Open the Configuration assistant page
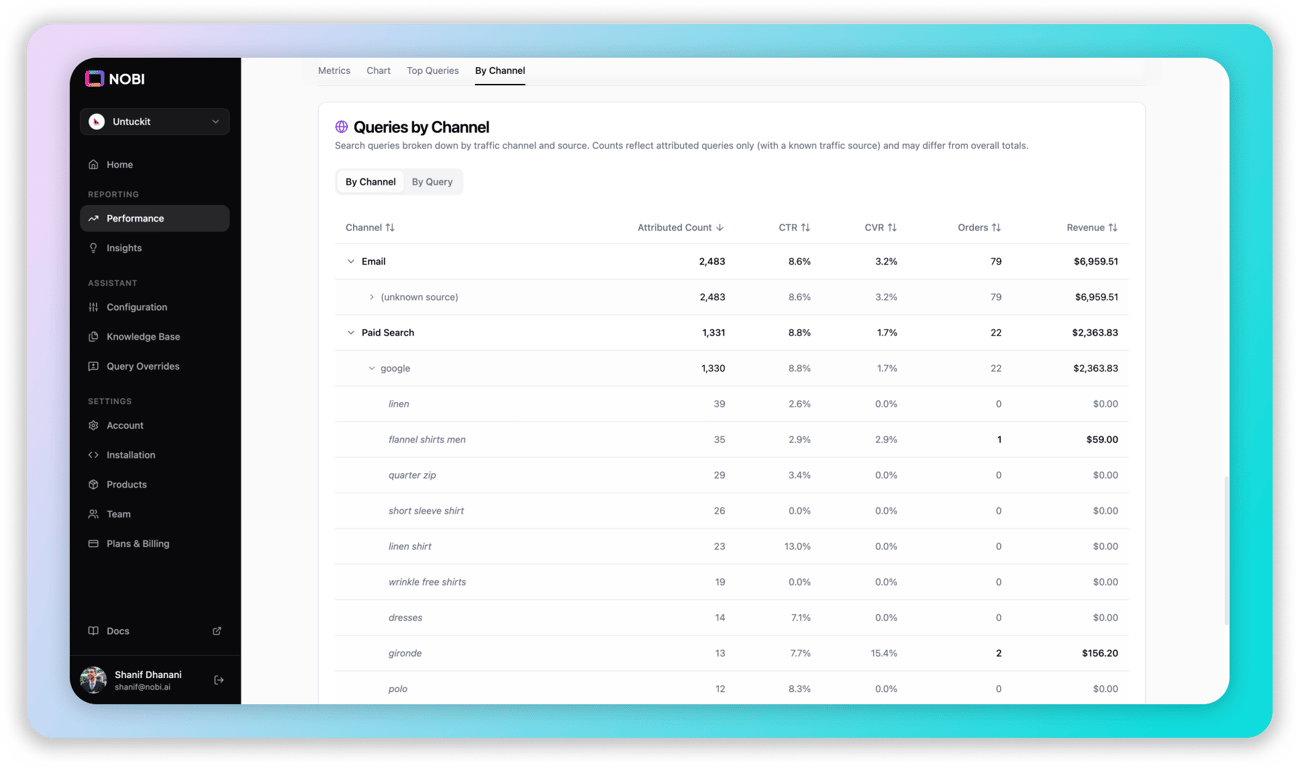 click(x=92, y=307)
